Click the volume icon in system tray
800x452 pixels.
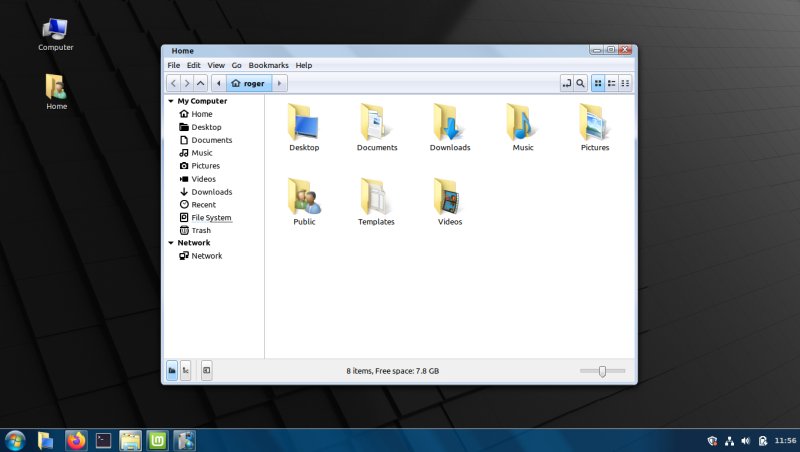[745, 440]
